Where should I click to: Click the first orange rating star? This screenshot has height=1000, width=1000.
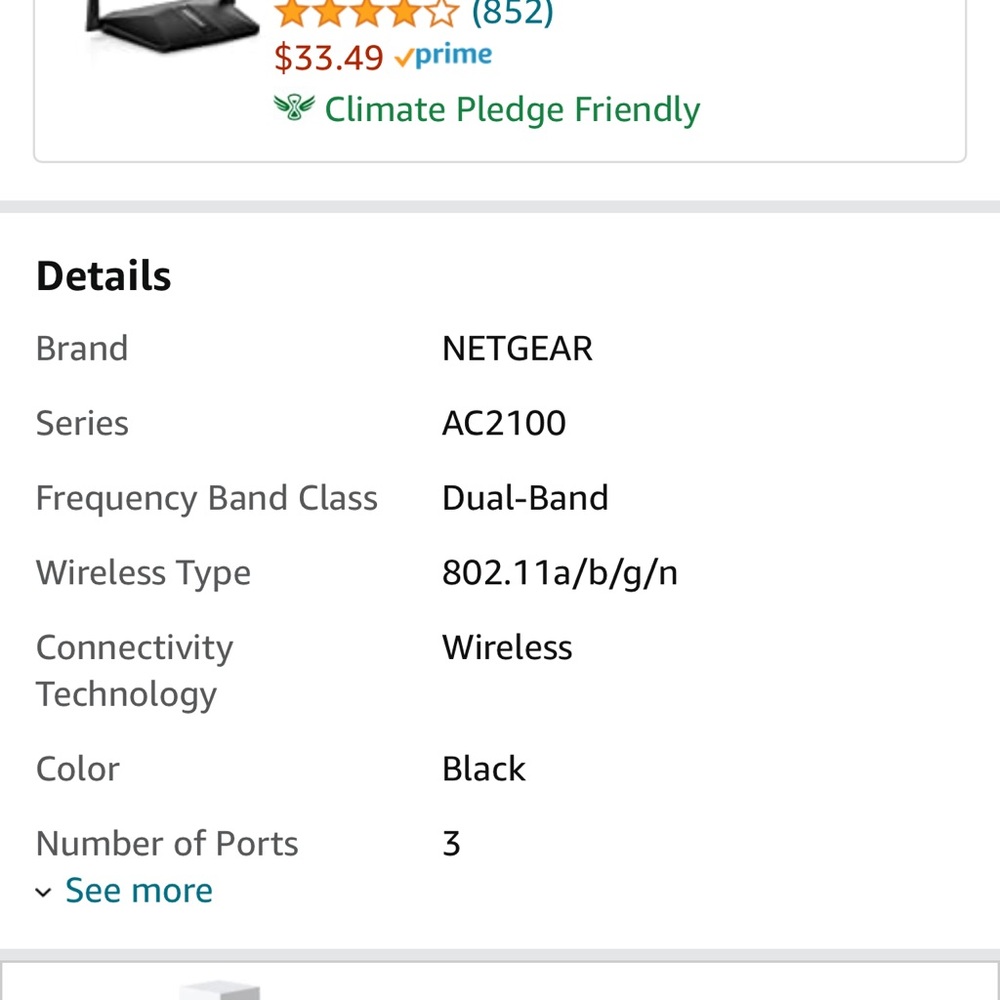(291, 14)
